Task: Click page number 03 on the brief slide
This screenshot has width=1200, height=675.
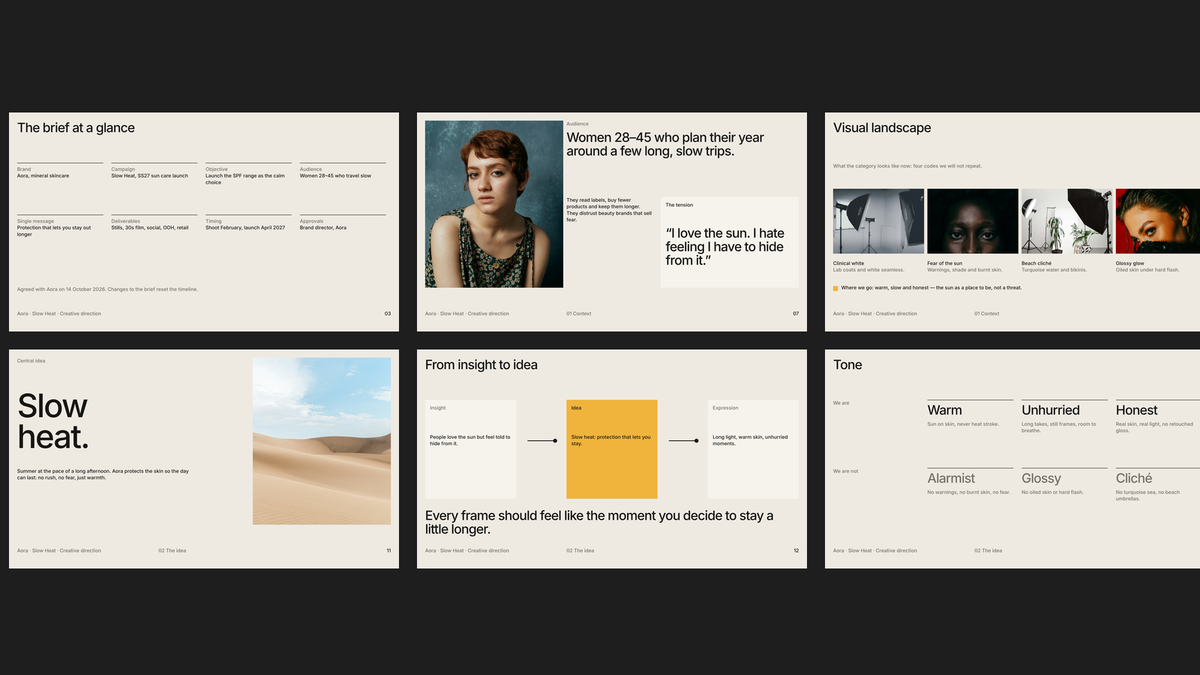Action: 387,314
